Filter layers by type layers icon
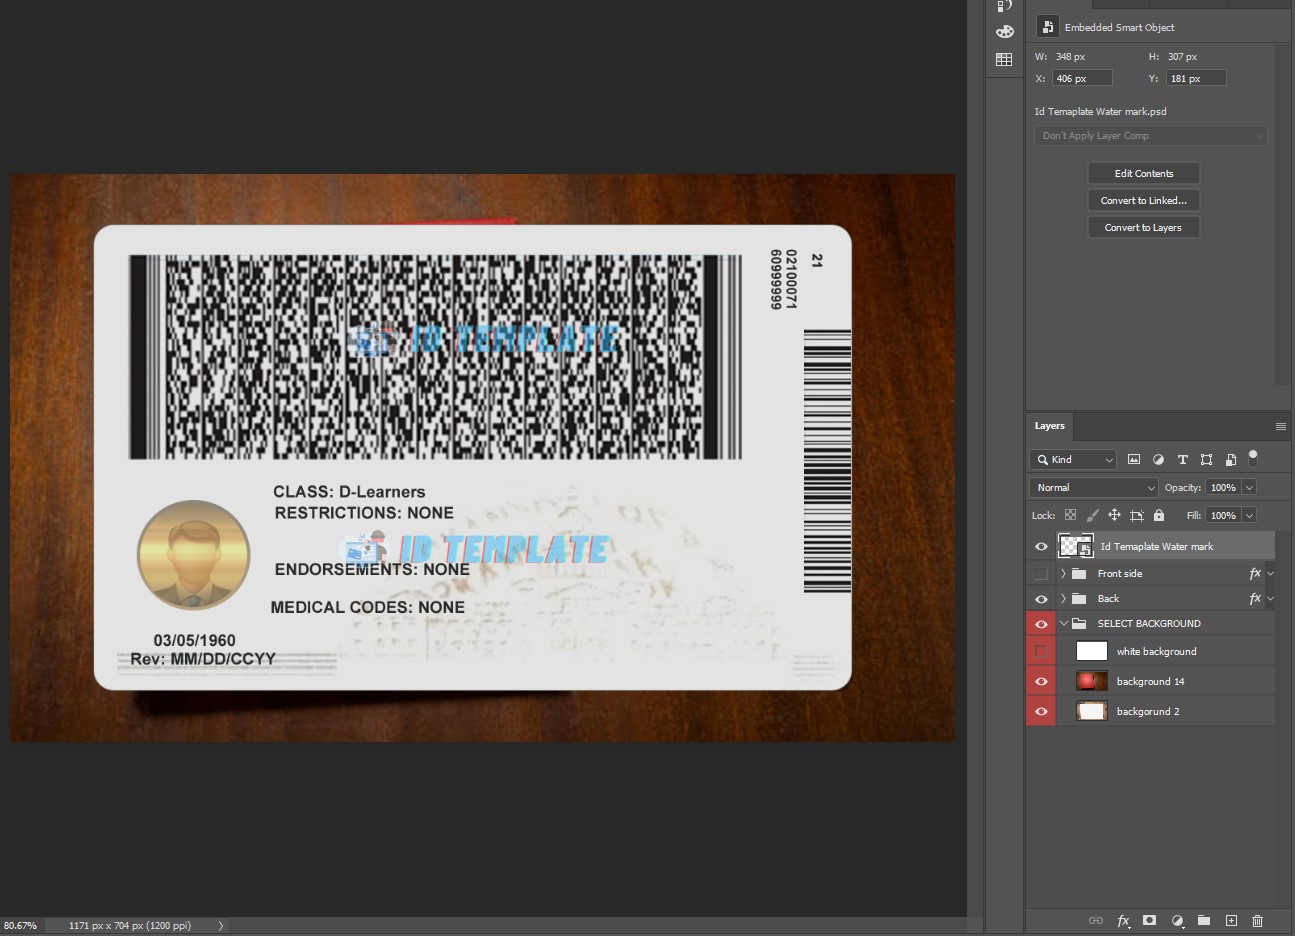The height and width of the screenshot is (936, 1295). tap(1182, 459)
